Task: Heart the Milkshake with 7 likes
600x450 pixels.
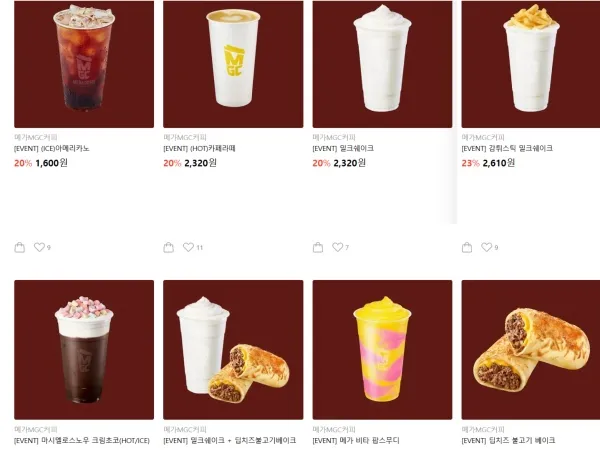Action: (338, 247)
